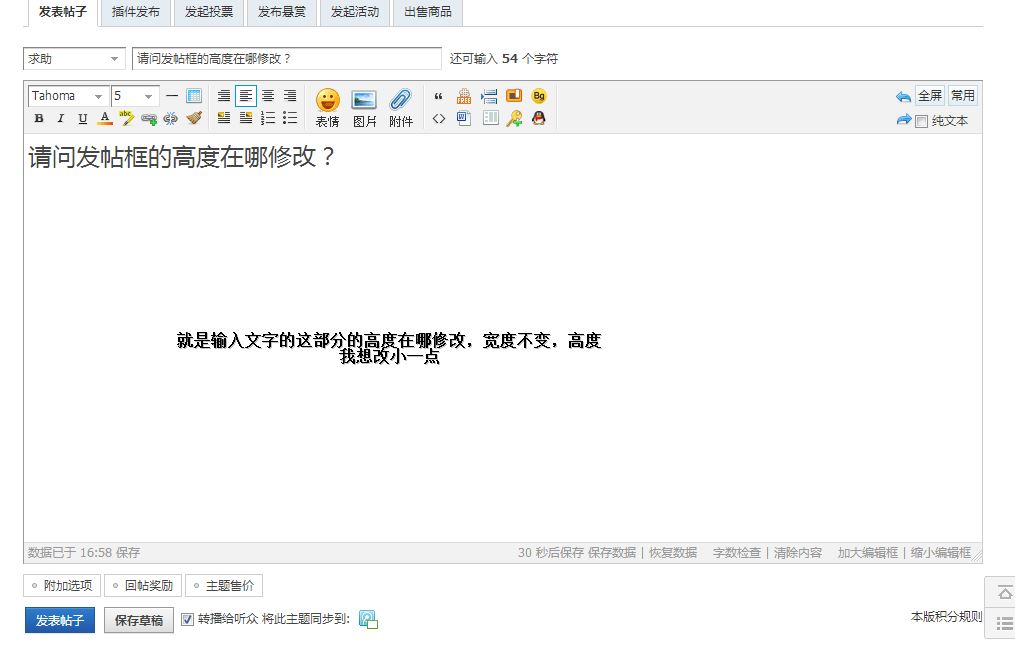Viewport: 1015px width, 650px height.
Task: Apply bold with the B icon
Action: coord(38,118)
